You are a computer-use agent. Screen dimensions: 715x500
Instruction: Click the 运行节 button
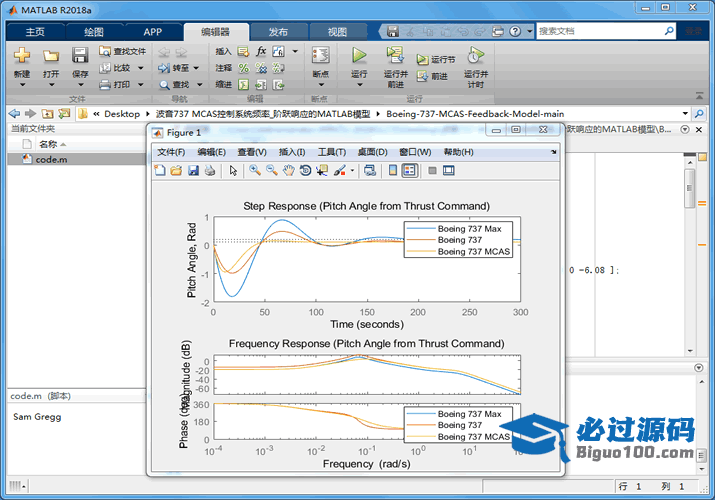[436, 60]
